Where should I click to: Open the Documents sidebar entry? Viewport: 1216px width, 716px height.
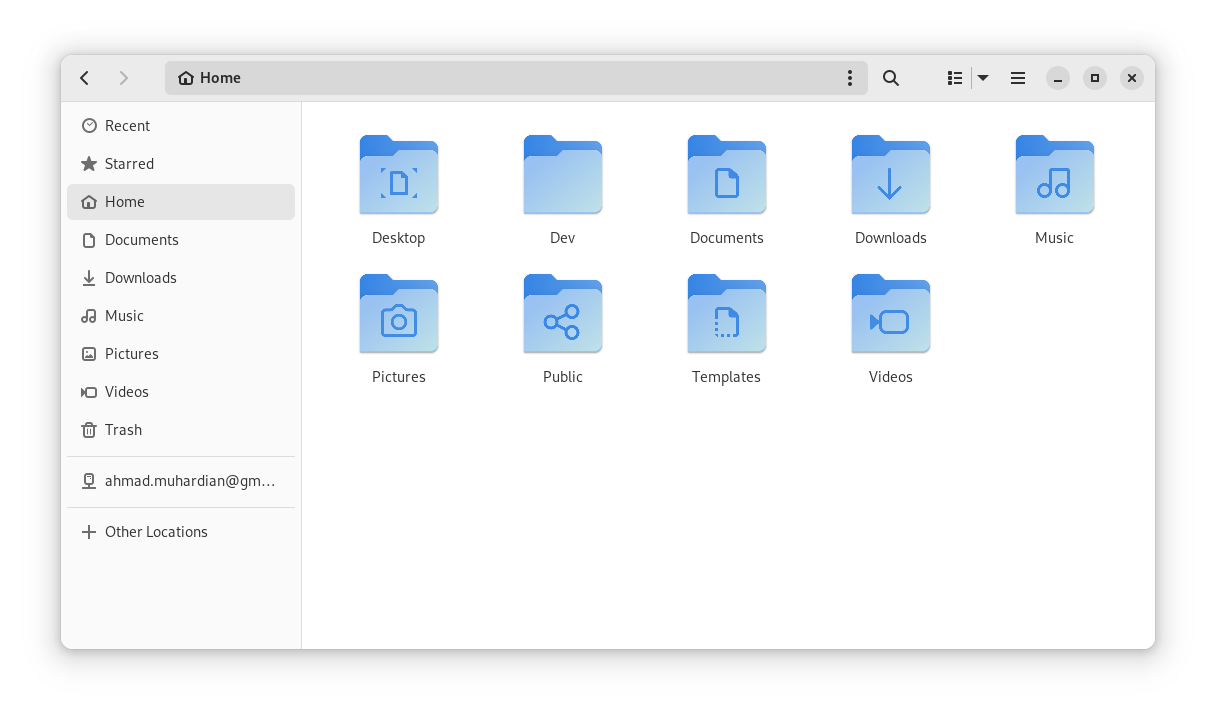click(141, 239)
